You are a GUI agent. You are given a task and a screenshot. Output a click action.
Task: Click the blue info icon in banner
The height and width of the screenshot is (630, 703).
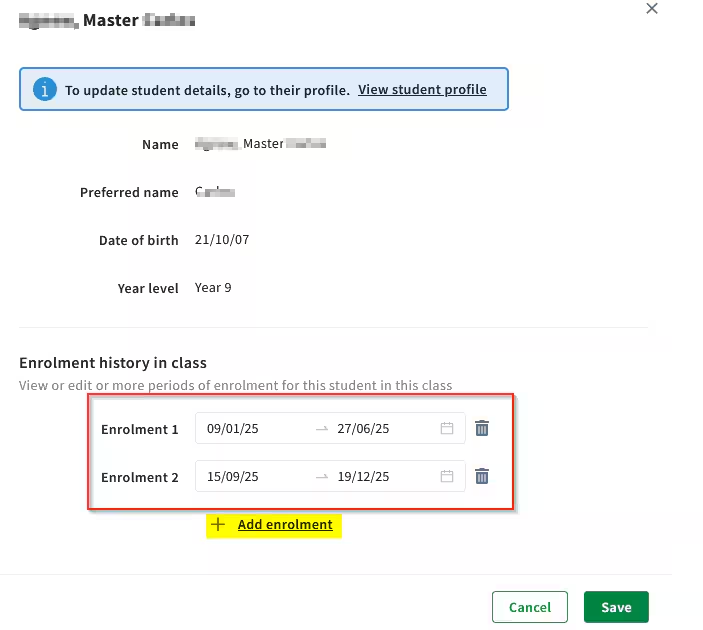[x=44, y=89]
